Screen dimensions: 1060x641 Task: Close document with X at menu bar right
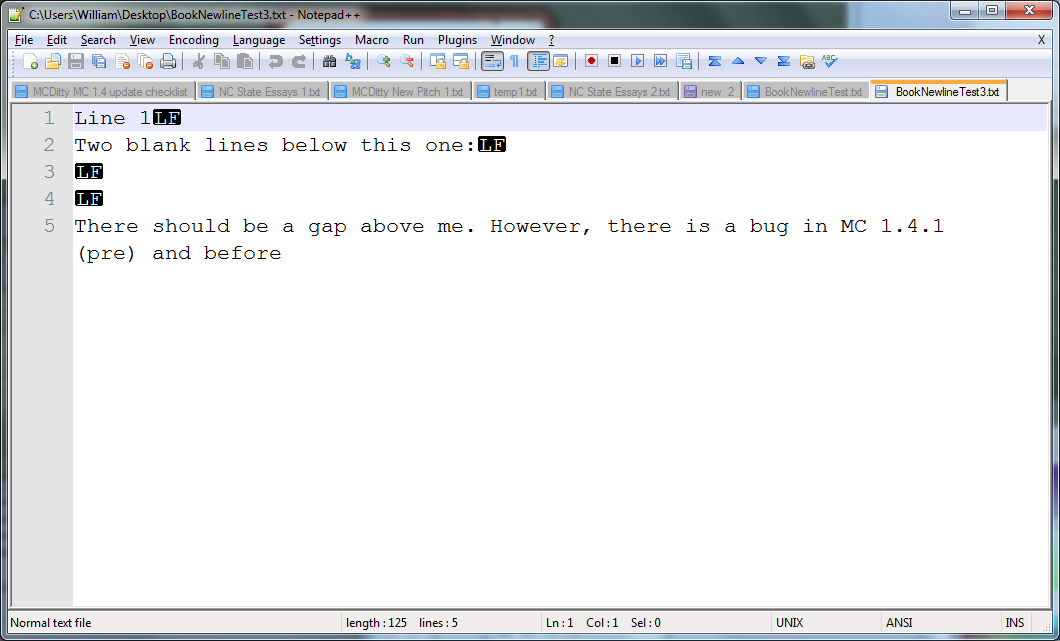point(1041,40)
